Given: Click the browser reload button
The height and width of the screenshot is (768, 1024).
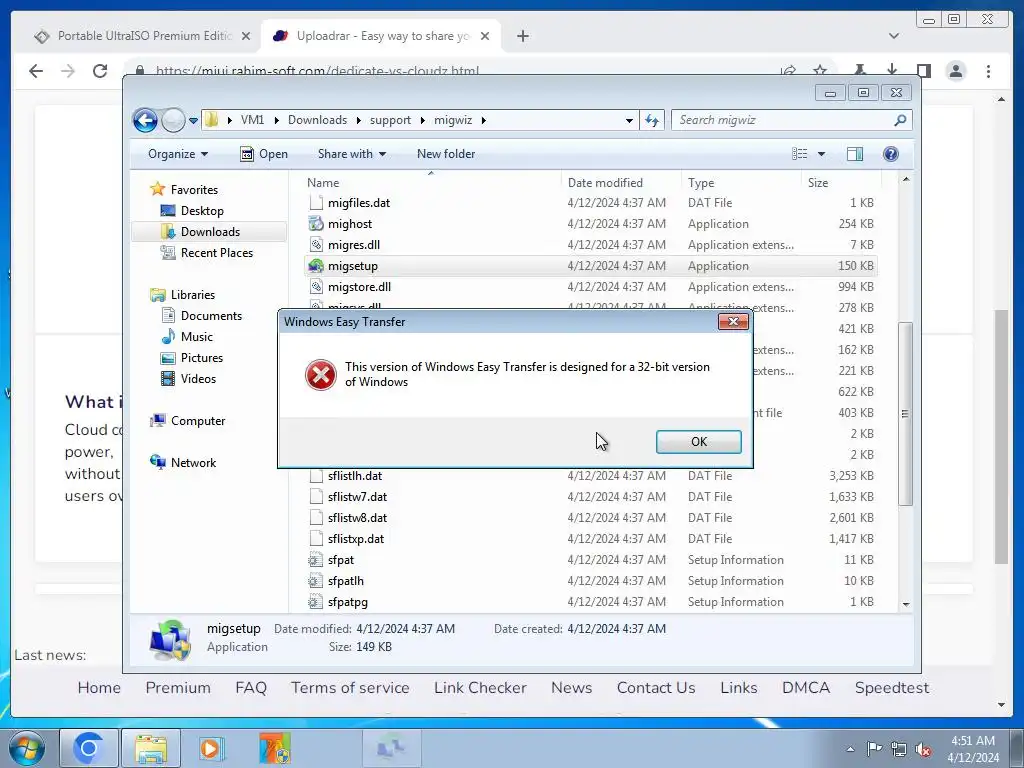Looking at the screenshot, I should 100,71.
